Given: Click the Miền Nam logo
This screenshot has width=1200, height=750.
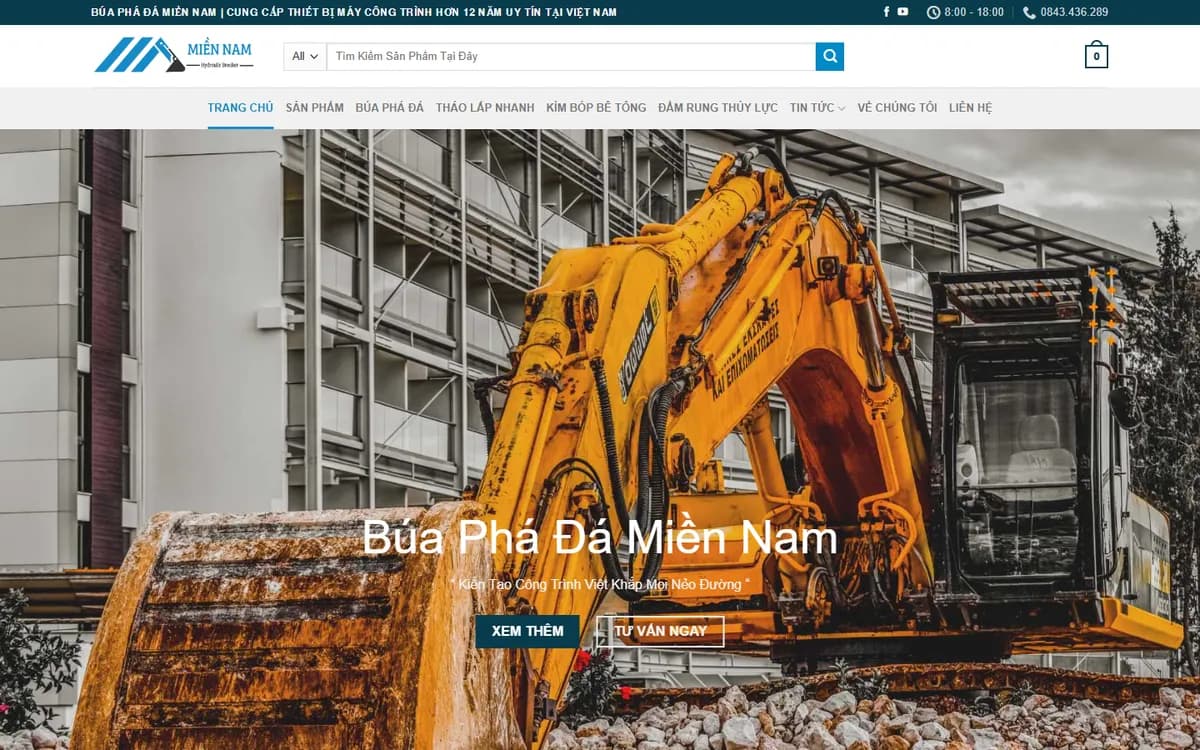Looking at the screenshot, I should [x=174, y=55].
